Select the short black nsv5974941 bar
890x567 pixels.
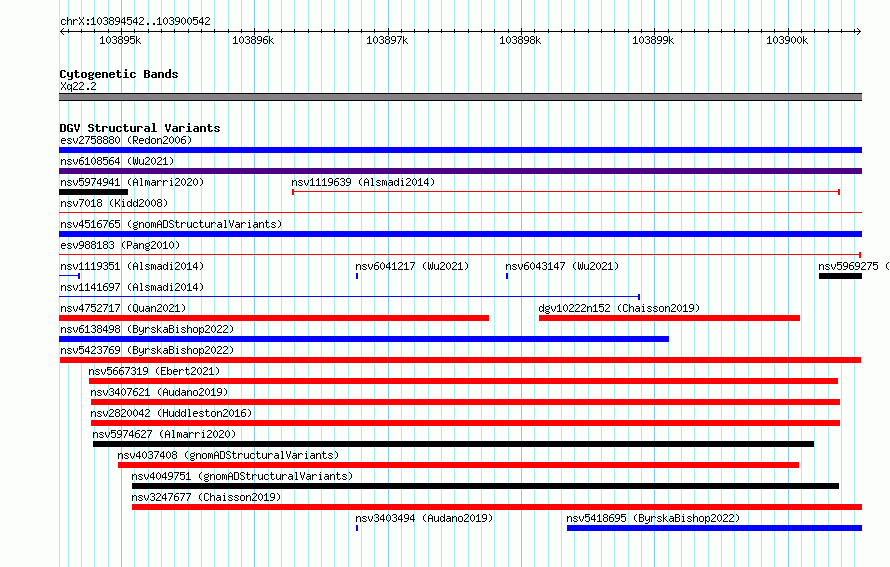94,192
